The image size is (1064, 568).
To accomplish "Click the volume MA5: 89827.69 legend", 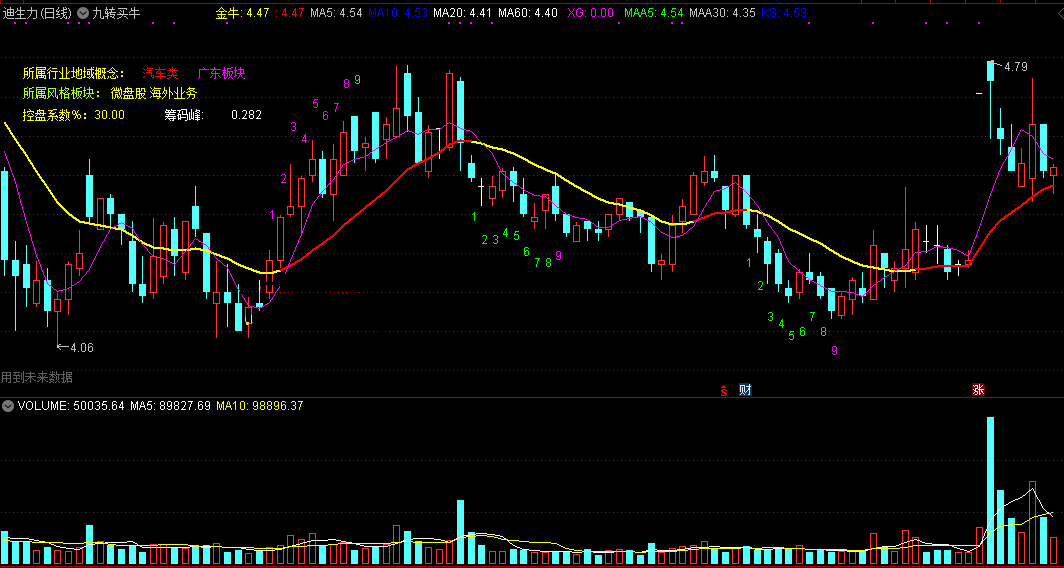I will [x=170, y=406].
